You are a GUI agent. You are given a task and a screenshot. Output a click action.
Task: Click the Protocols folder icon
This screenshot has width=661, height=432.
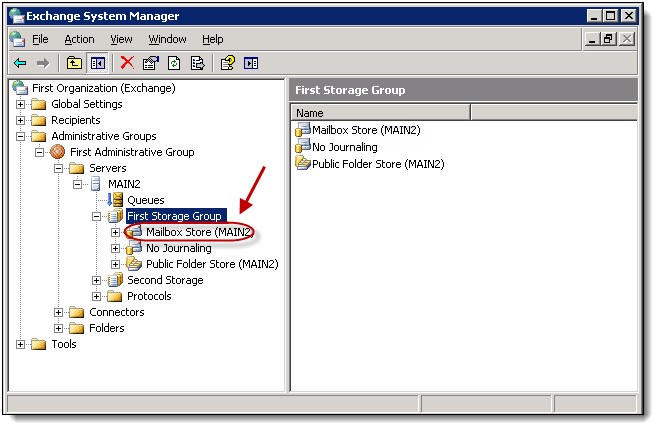[x=114, y=296]
